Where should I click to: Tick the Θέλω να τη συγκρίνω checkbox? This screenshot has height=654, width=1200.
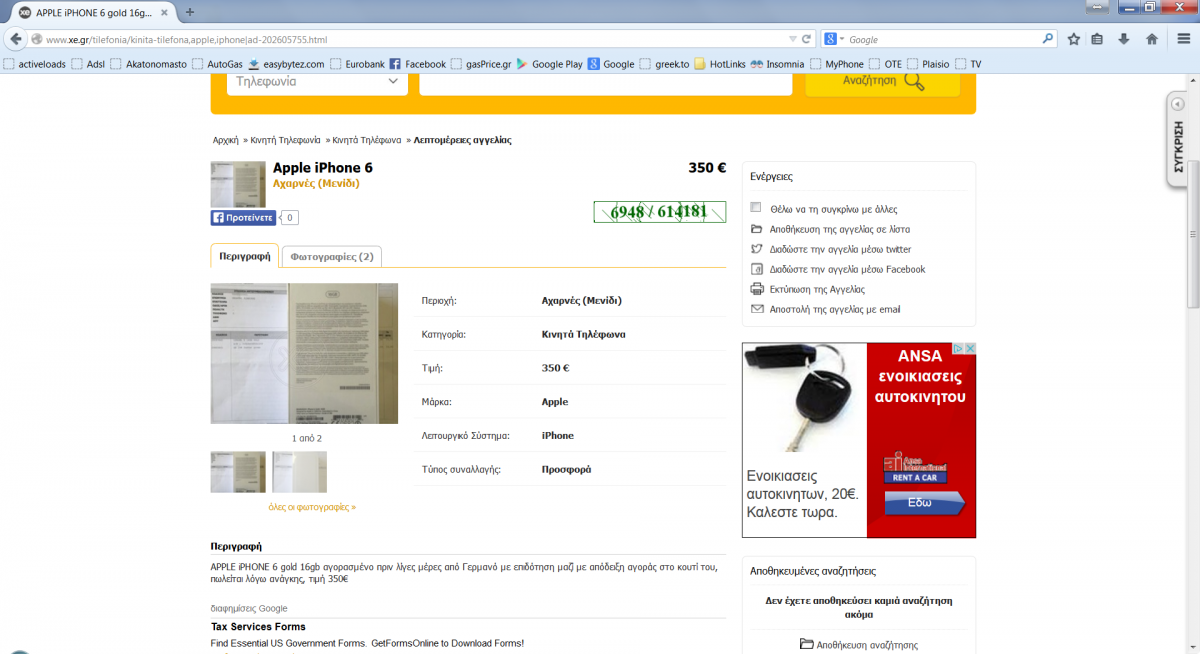click(x=756, y=208)
